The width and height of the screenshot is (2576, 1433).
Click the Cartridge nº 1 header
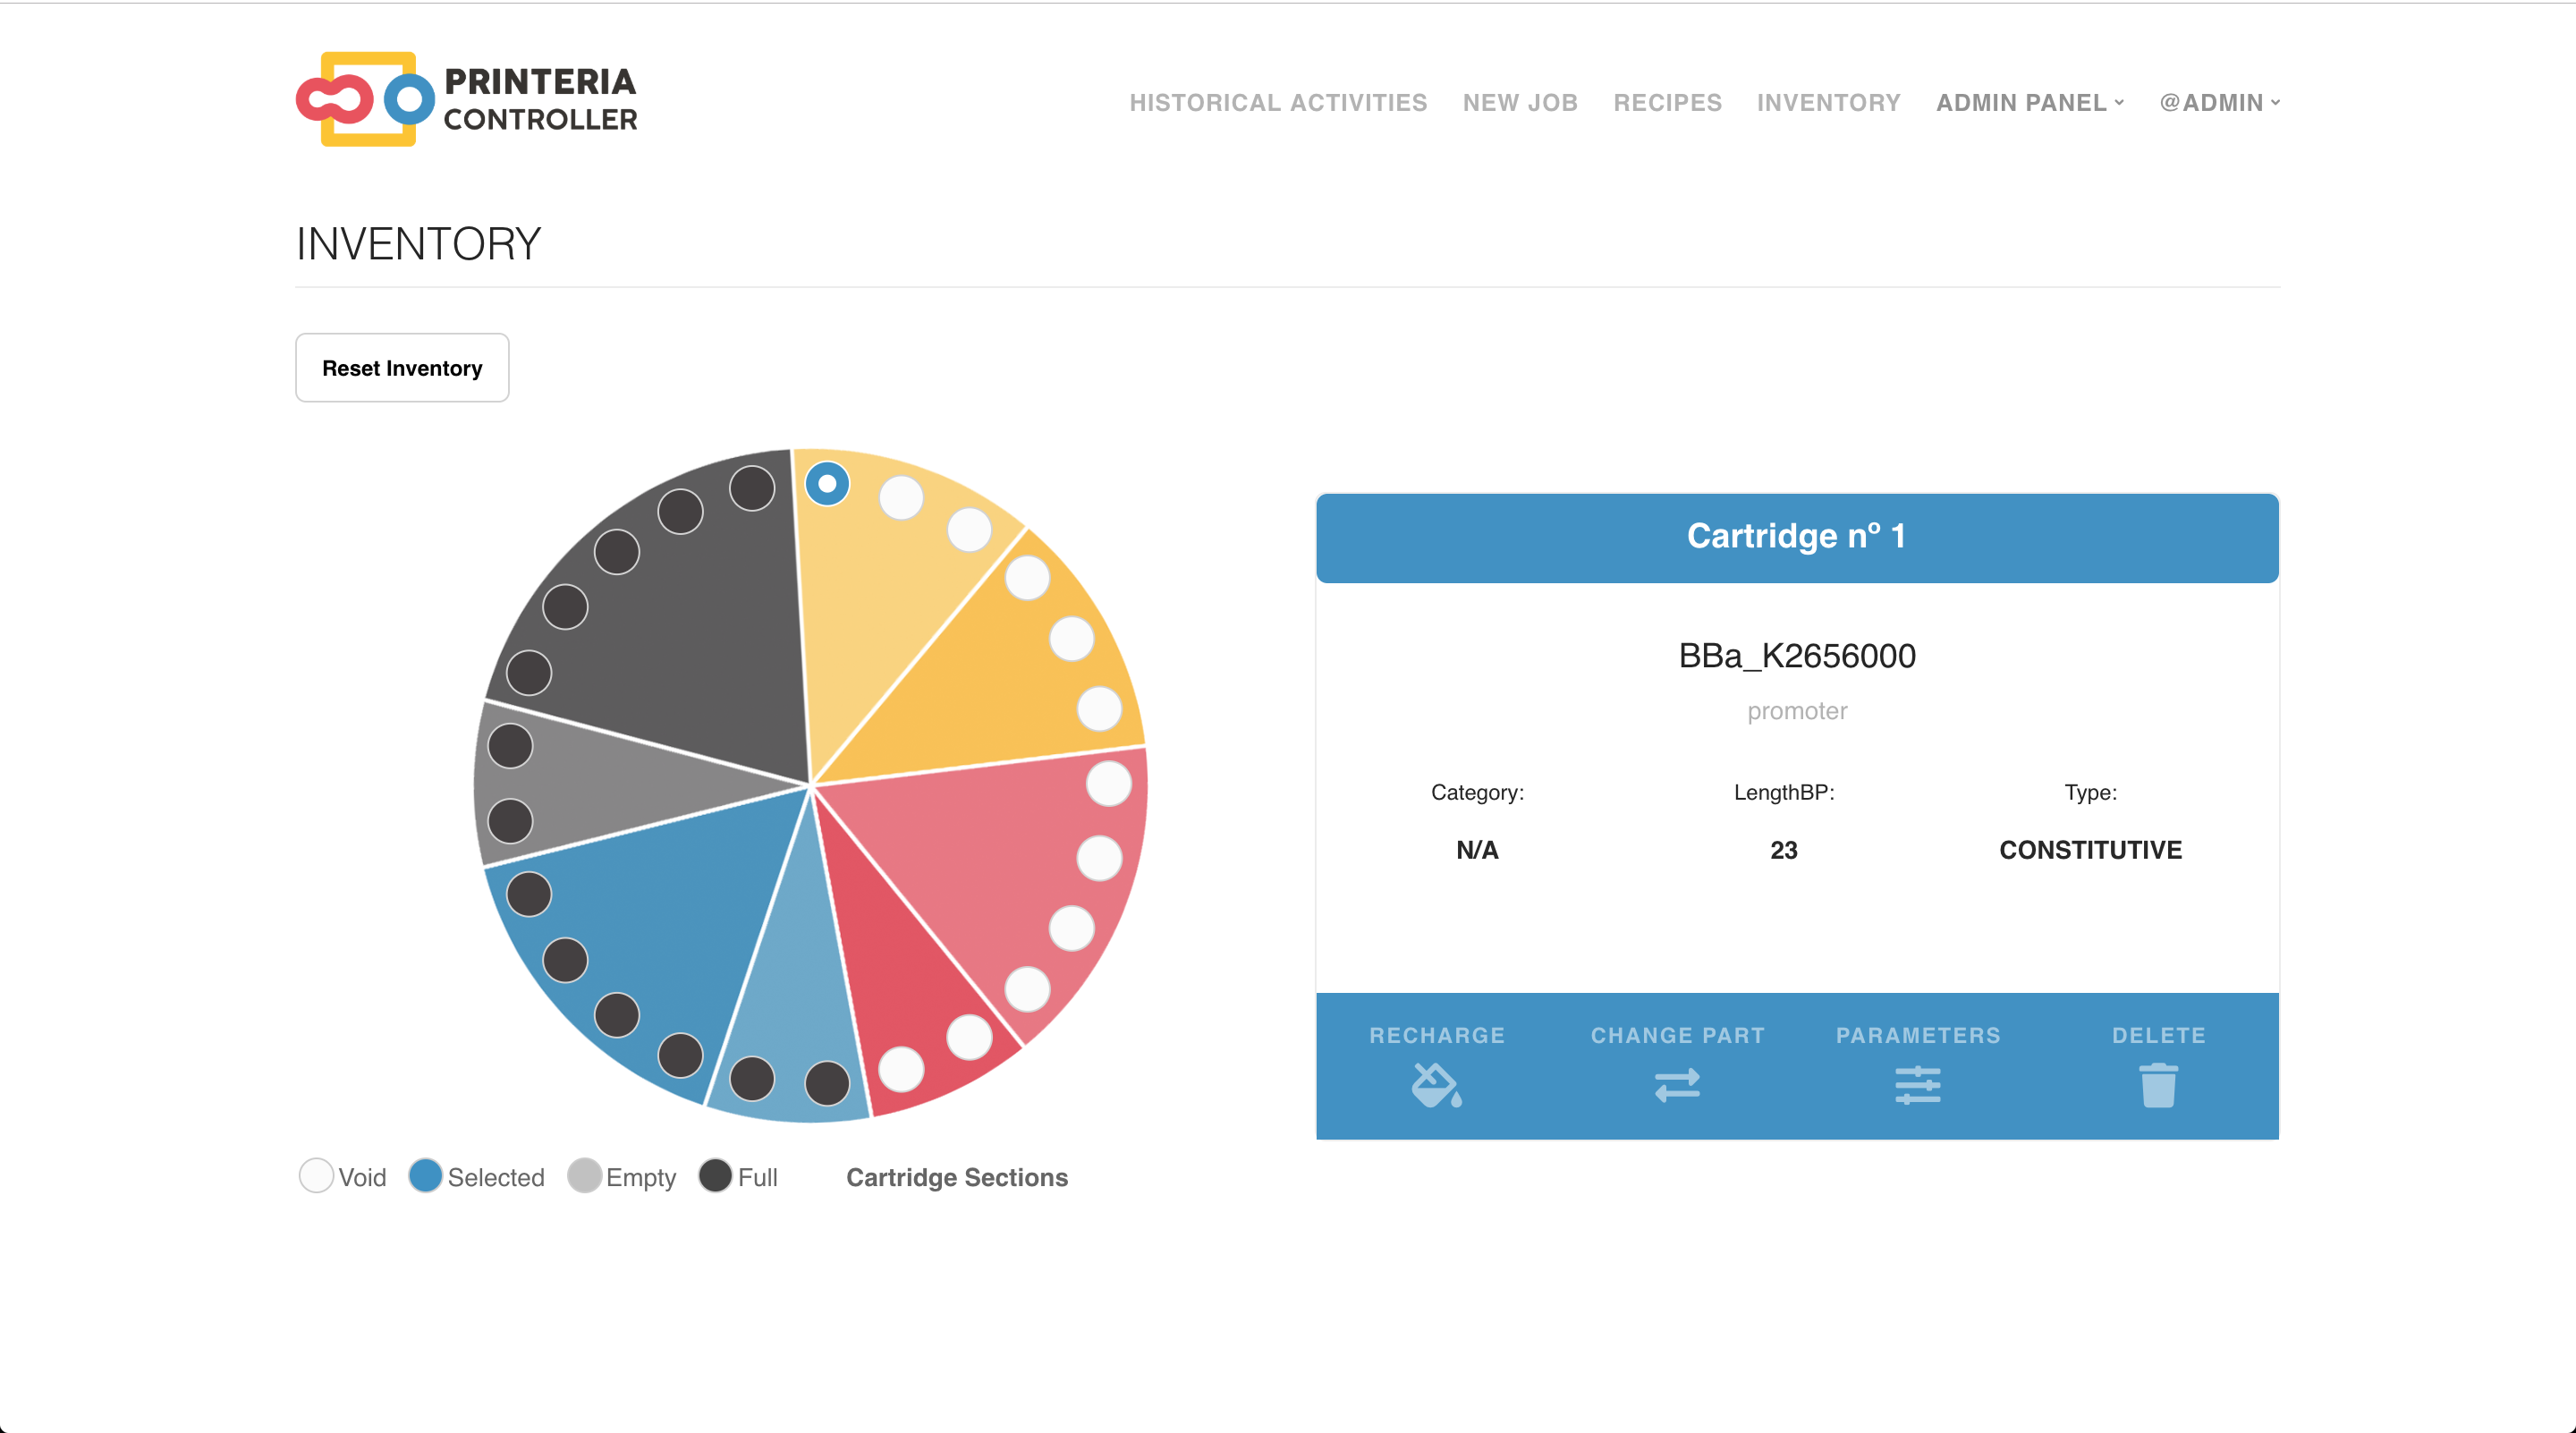click(1796, 537)
